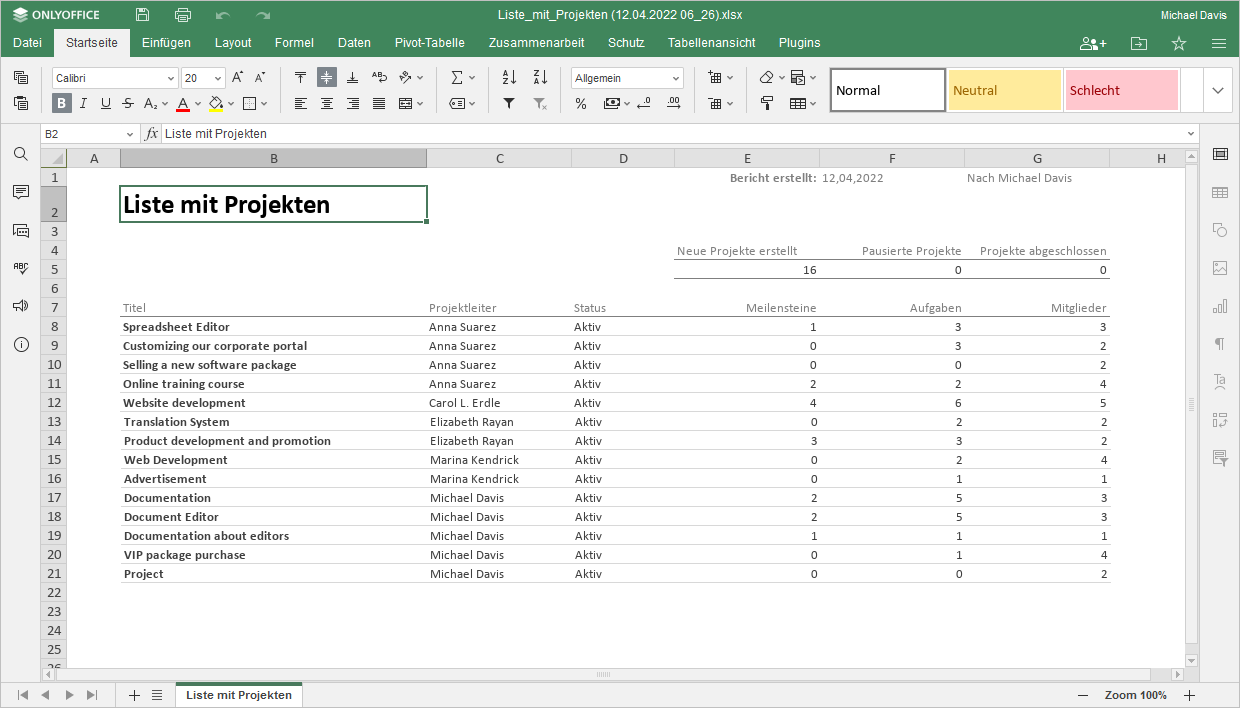Open font color dropdown arrow
Viewport: 1240px width, 708px height.
tap(198, 103)
